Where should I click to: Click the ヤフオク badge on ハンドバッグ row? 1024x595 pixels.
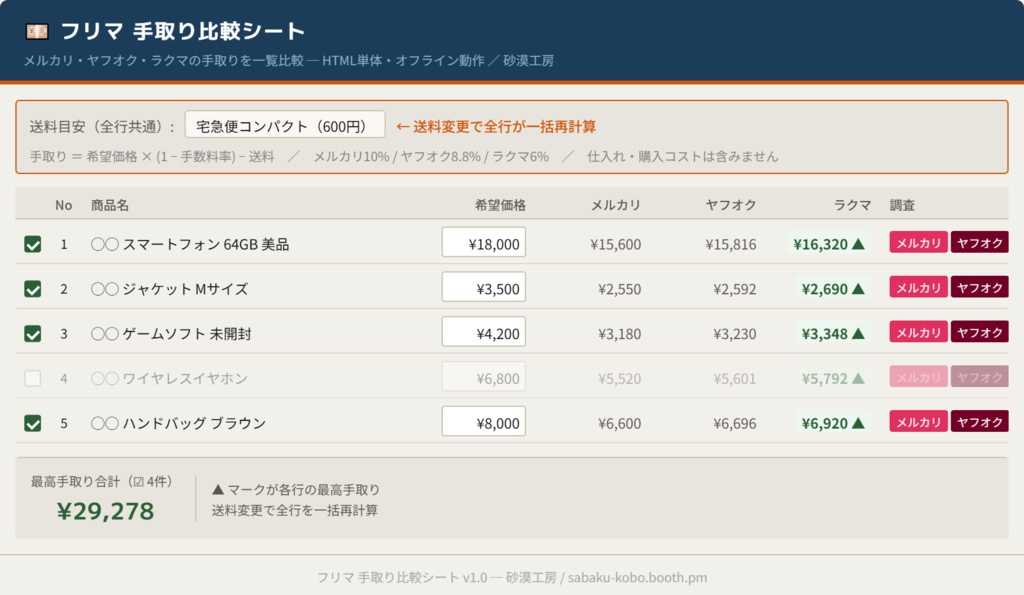(x=981, y=422)
